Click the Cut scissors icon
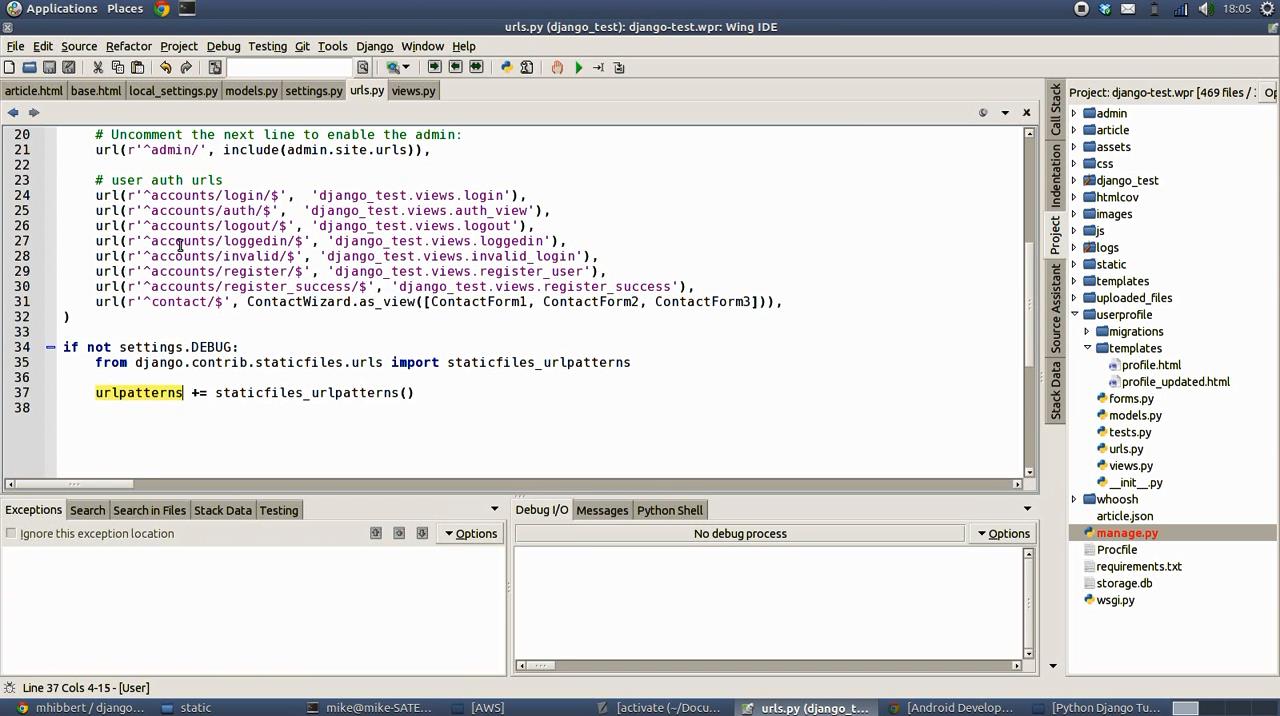1280x716 pixels. click(98, 67)
